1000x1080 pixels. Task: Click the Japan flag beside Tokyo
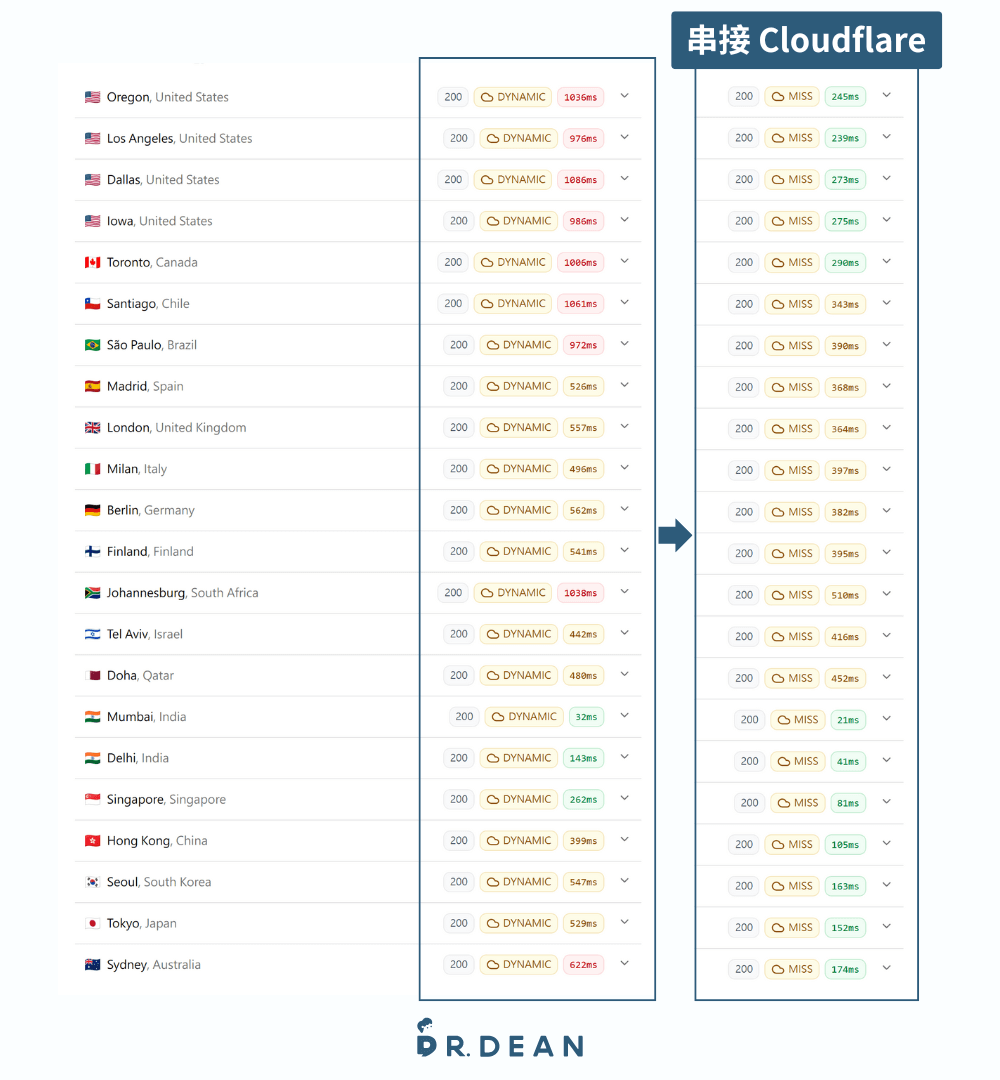92,924
